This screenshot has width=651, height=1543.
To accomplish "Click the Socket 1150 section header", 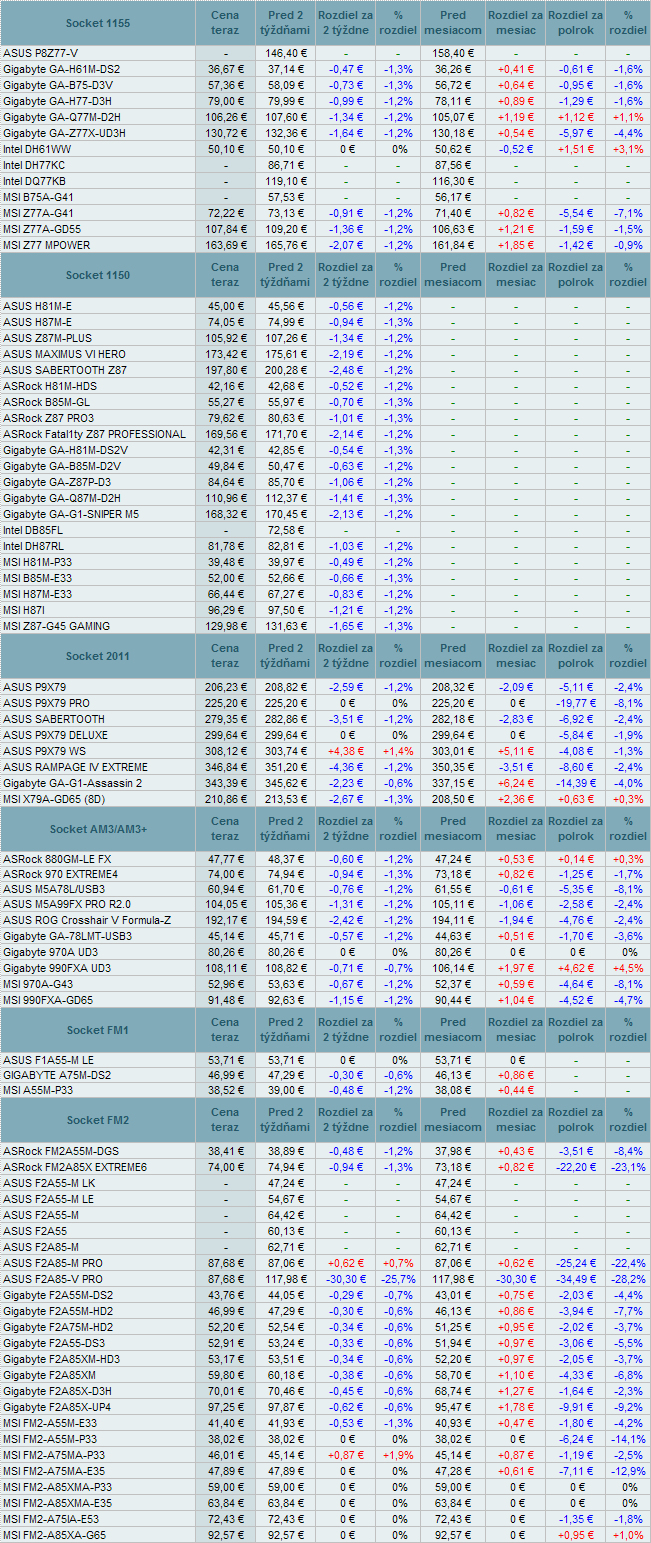I will point(97,275).
